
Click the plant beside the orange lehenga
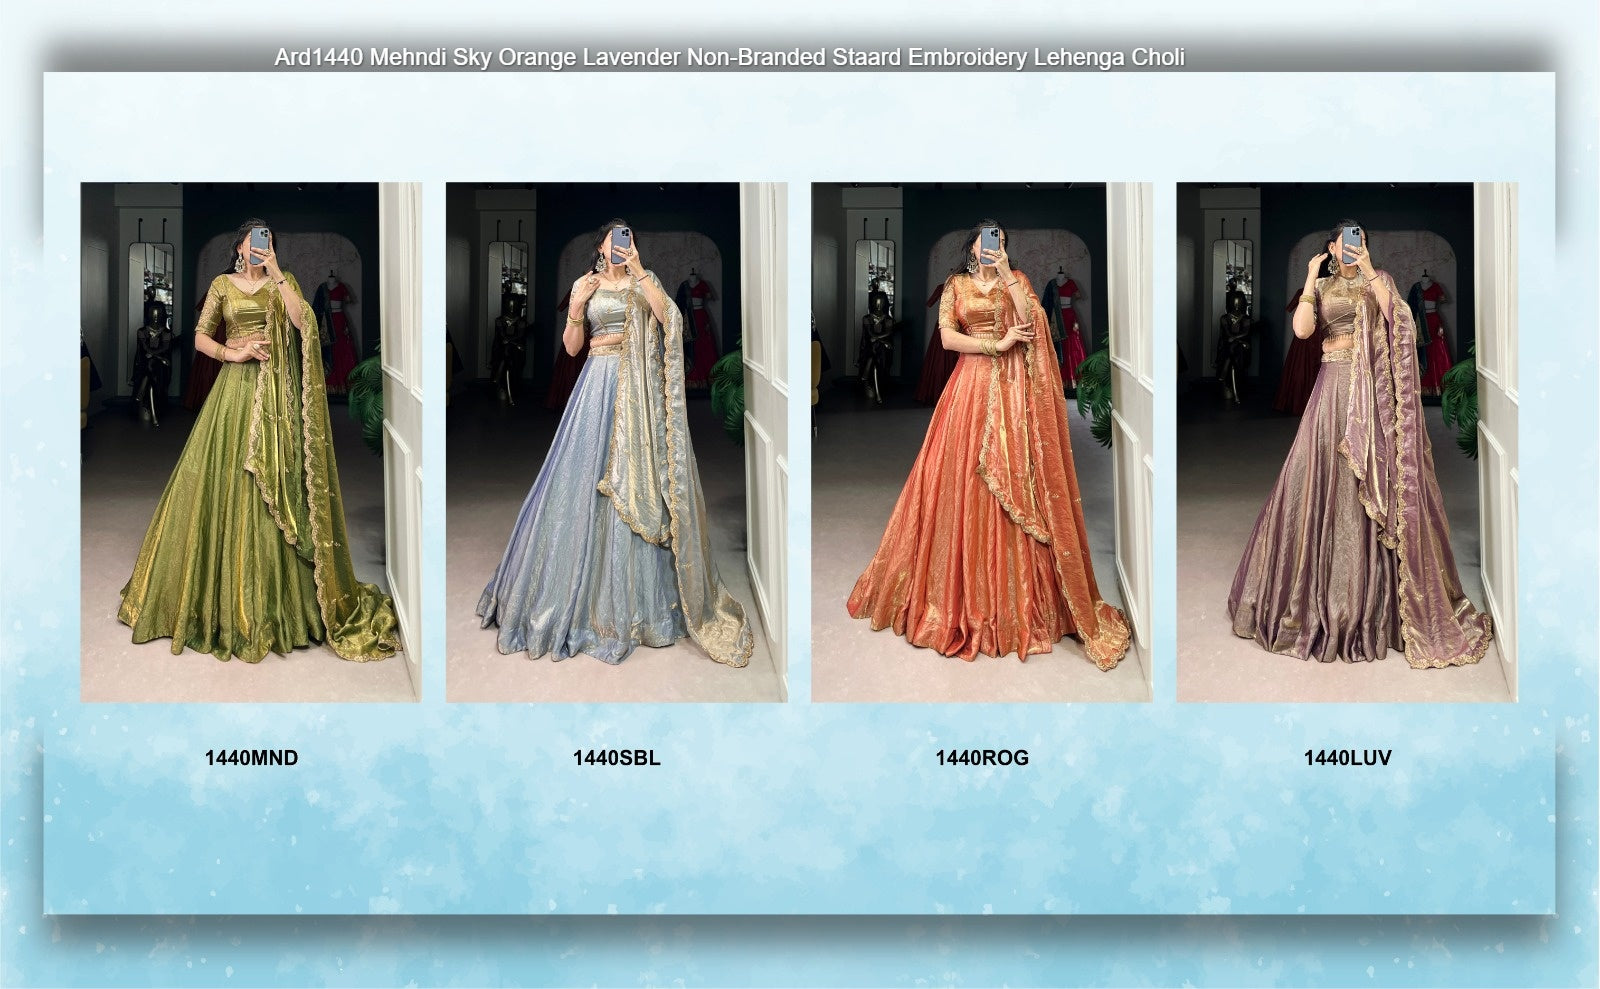click(x=1095, y=395)
